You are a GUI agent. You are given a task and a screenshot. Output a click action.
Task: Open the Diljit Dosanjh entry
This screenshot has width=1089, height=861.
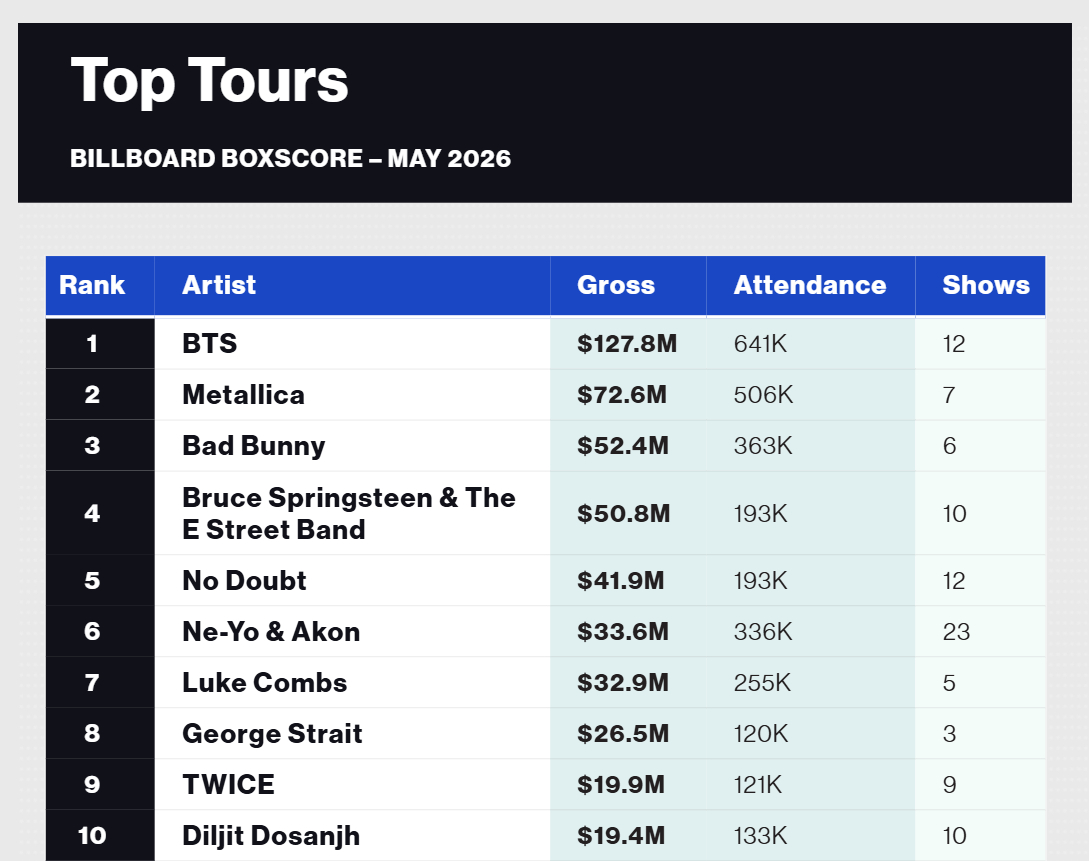point(271,836)
